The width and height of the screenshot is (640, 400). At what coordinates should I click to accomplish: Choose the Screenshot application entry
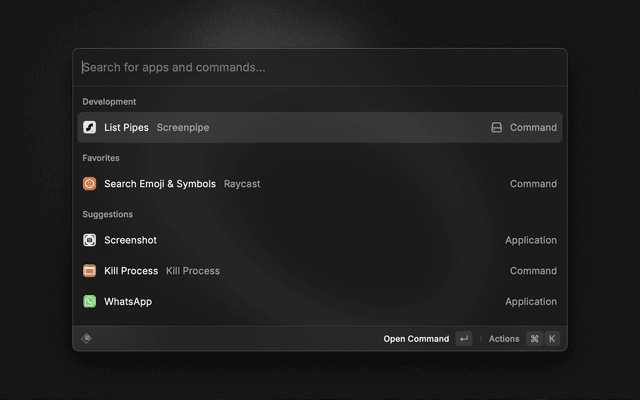(x=130, y=240)
